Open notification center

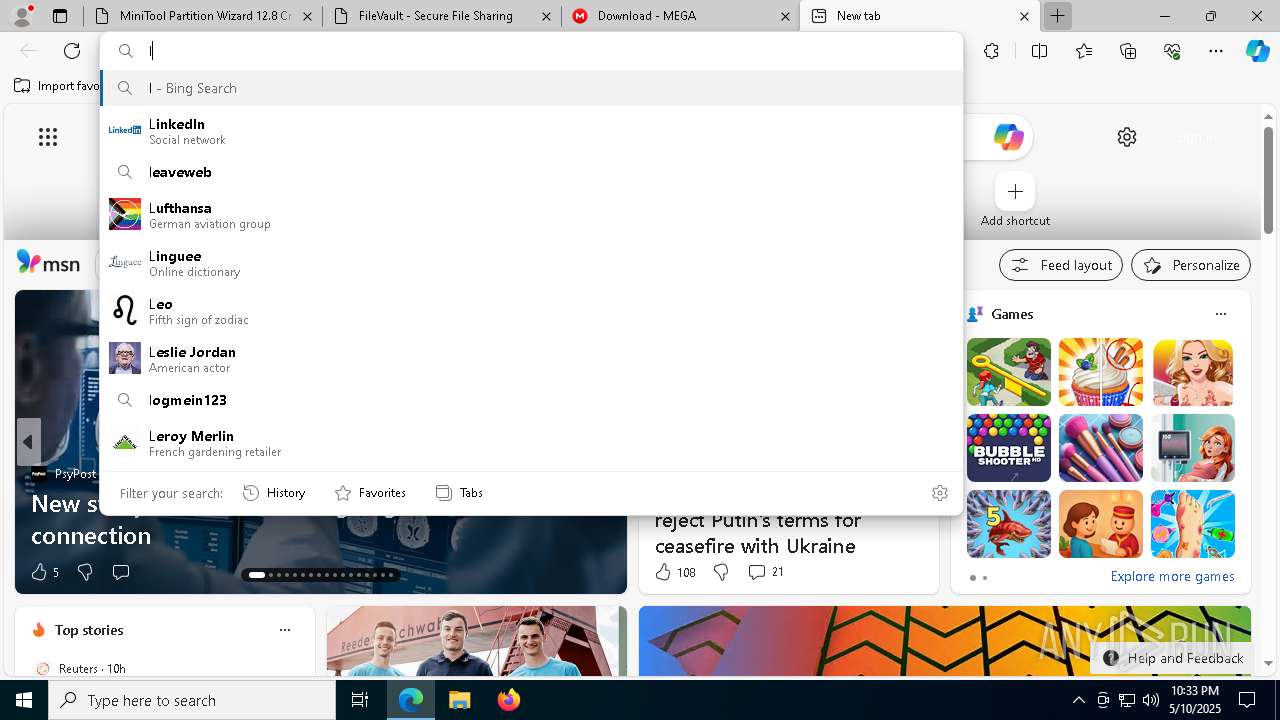tap(1247, 700)
